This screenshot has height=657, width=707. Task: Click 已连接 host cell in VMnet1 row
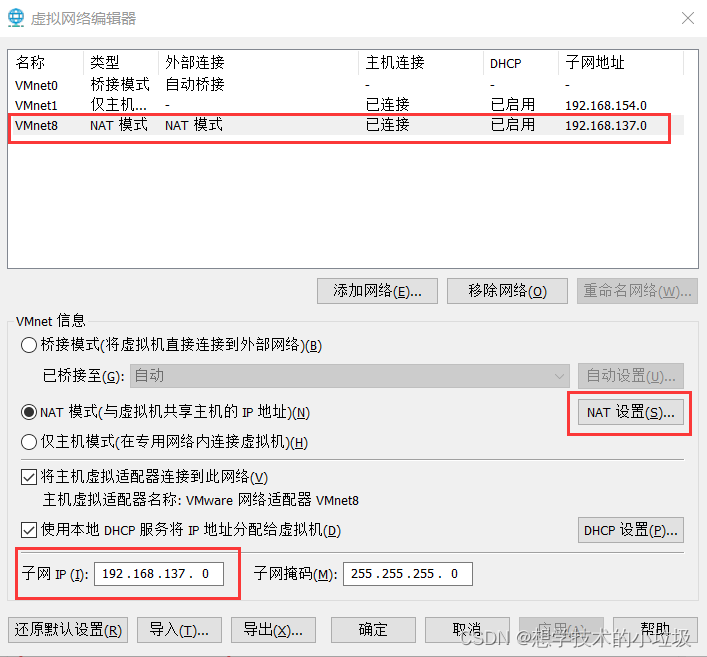387,105
